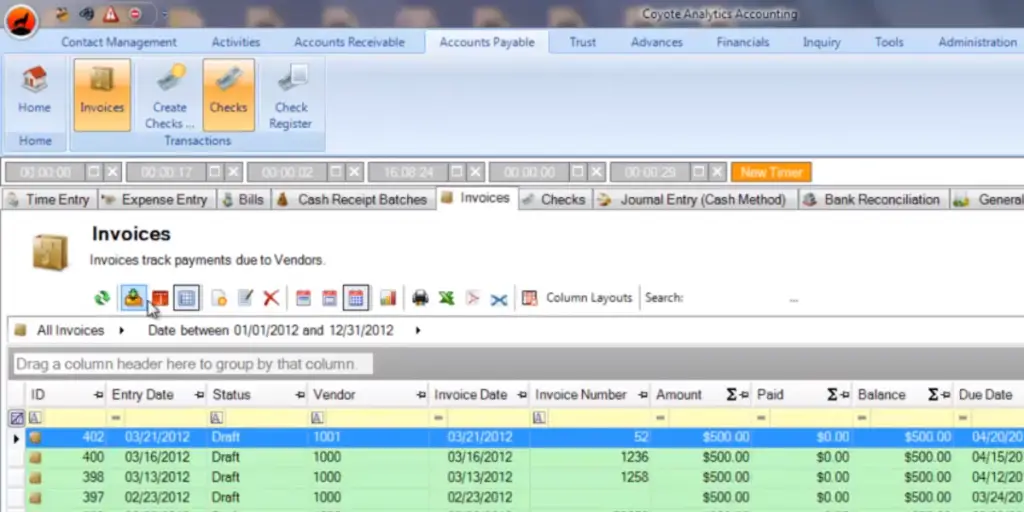Screen dimensions: 1024x512
Task: Open the Time Entry document tab
Action: pyautogui.click(x=50, y=200)
